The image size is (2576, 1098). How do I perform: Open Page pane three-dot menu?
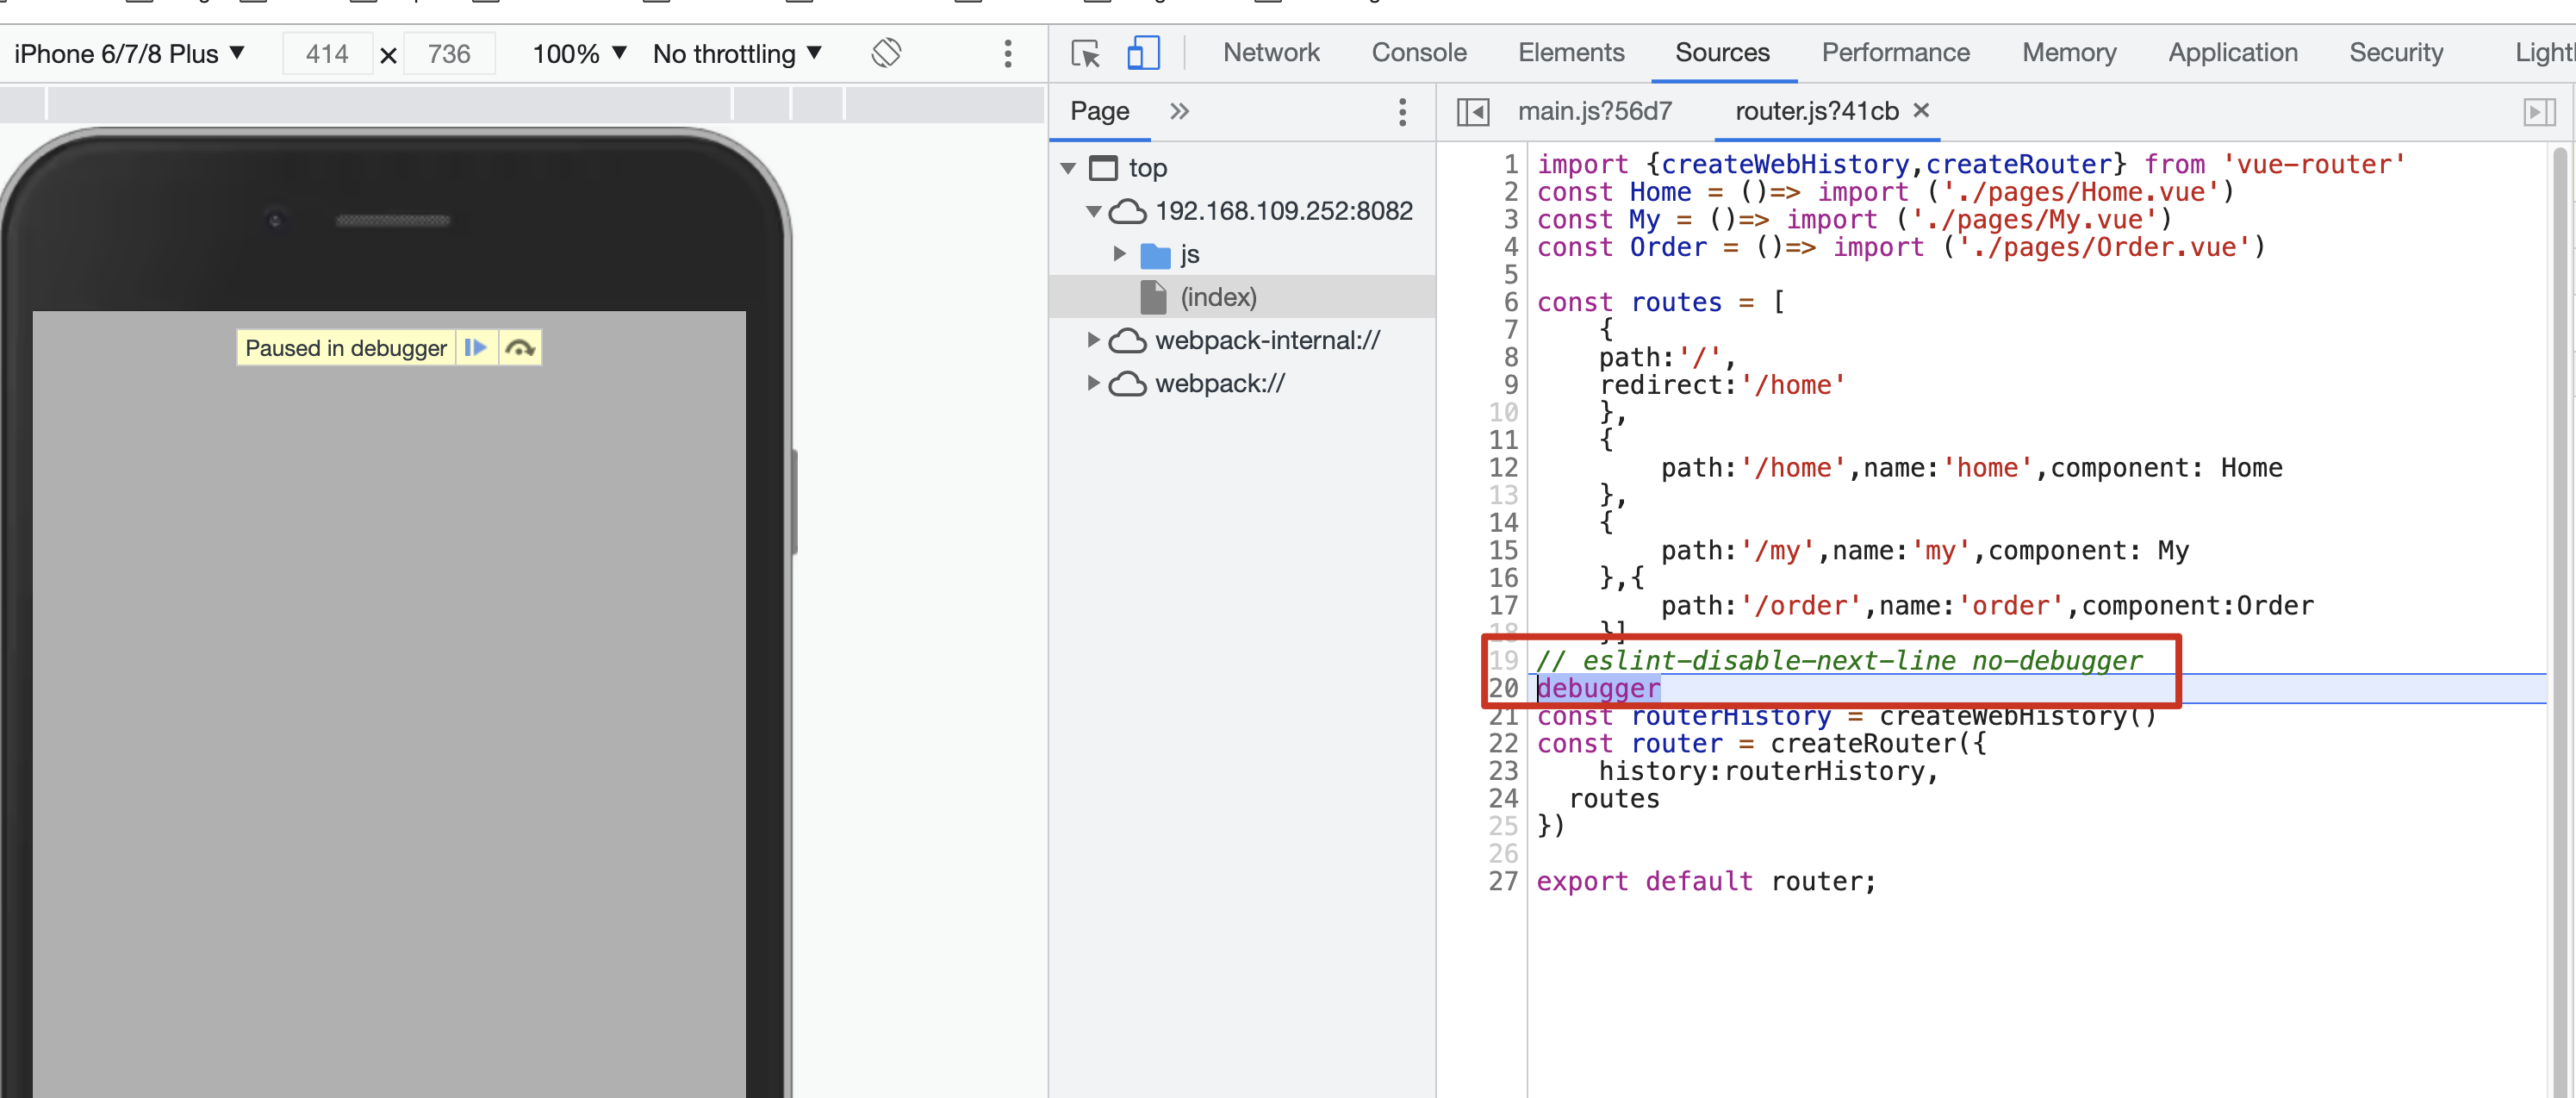tap(1402, 111)
